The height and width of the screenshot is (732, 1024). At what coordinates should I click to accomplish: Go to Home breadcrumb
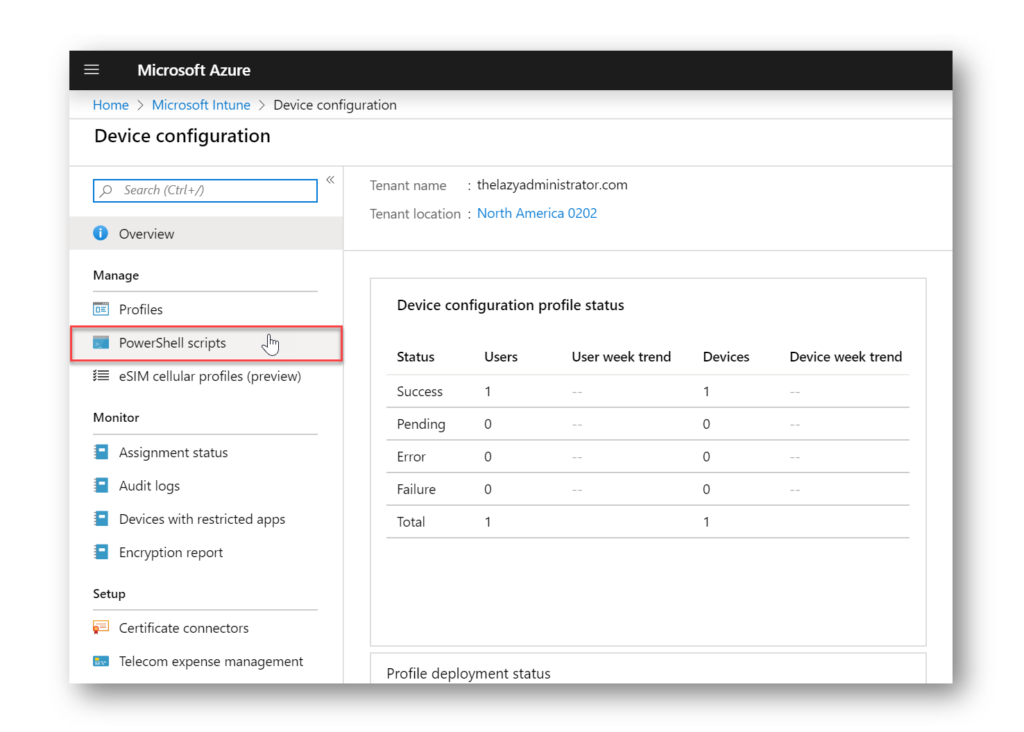click(110, 105)
